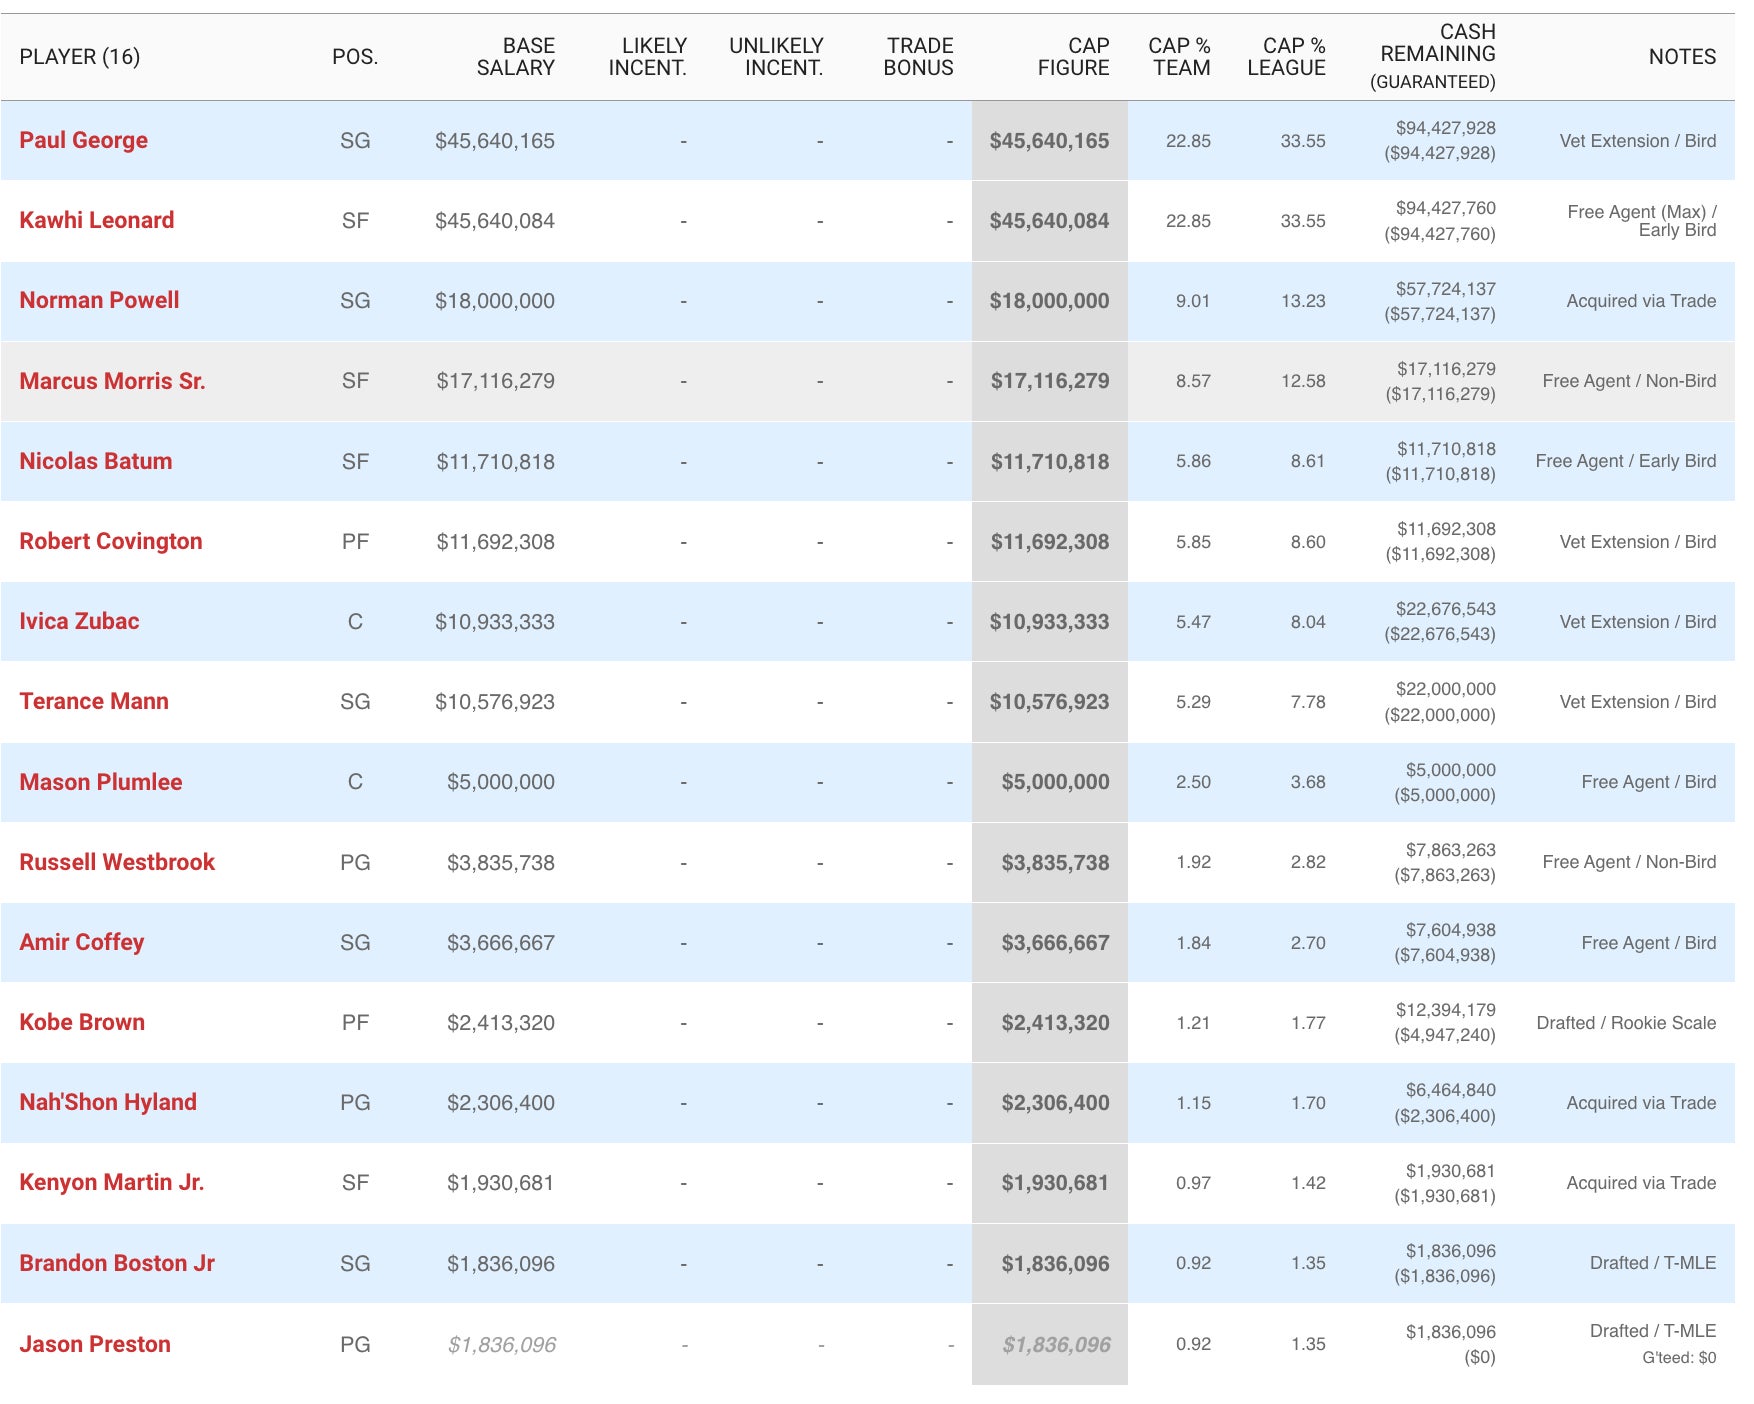Viewport: 1754px width, 1404px height.
Task: Click the Kawhi Leonard player link
Action: point(96,220)
